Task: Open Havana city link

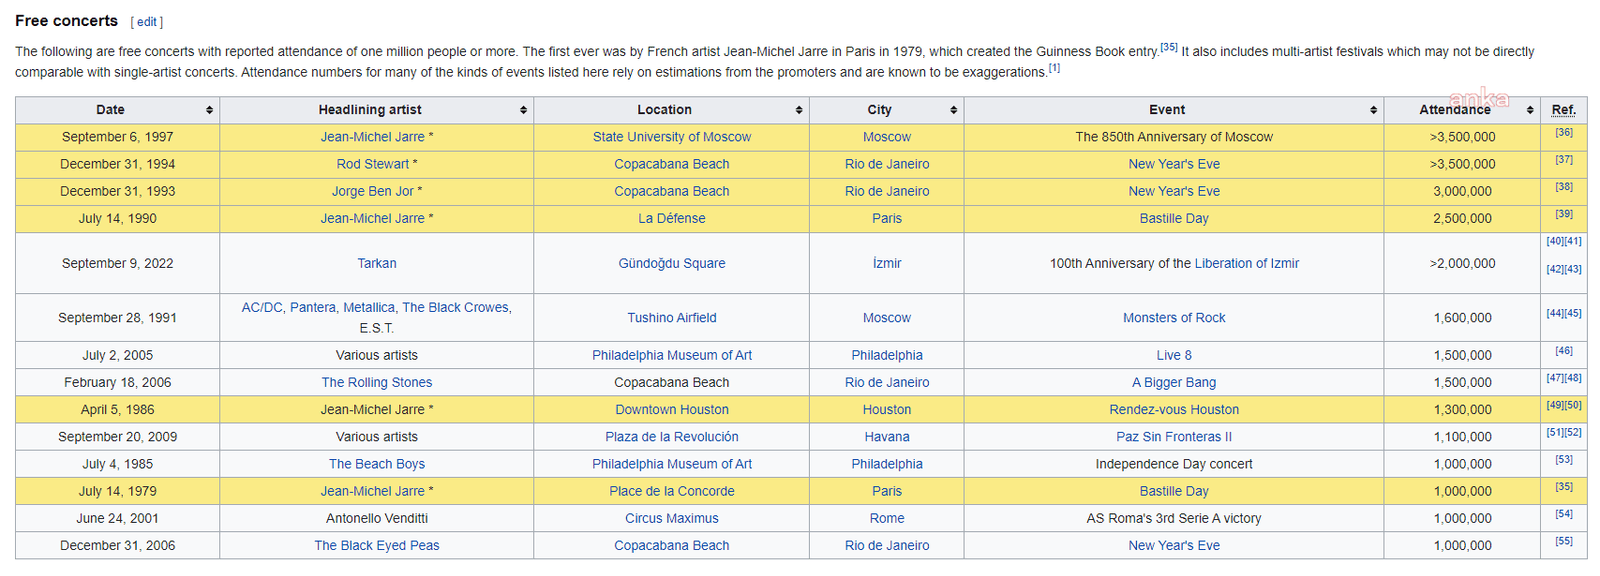Action: (887, 437)
